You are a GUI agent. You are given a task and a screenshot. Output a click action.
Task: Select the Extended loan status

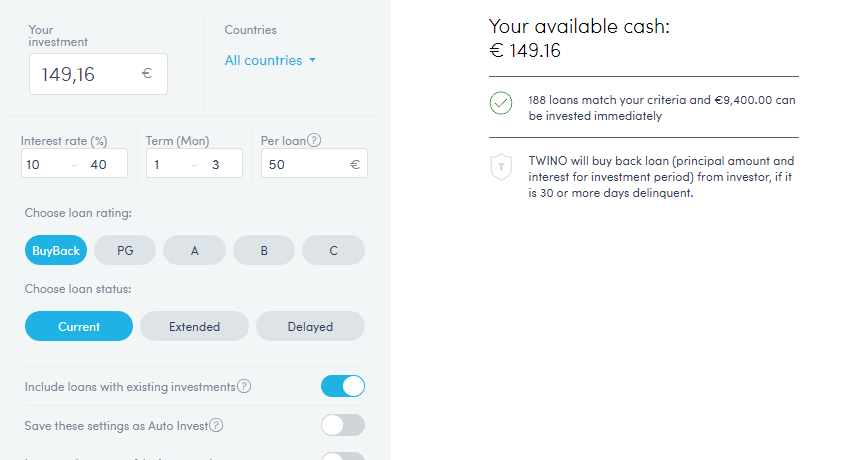pos(194,326)
